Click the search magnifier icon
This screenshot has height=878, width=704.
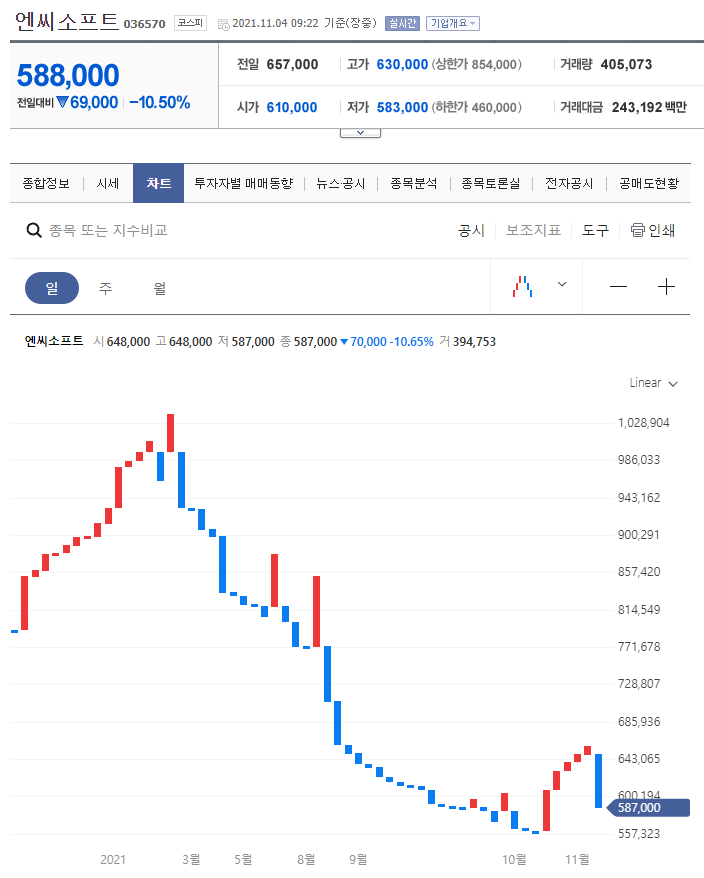(x=34, y=231)
